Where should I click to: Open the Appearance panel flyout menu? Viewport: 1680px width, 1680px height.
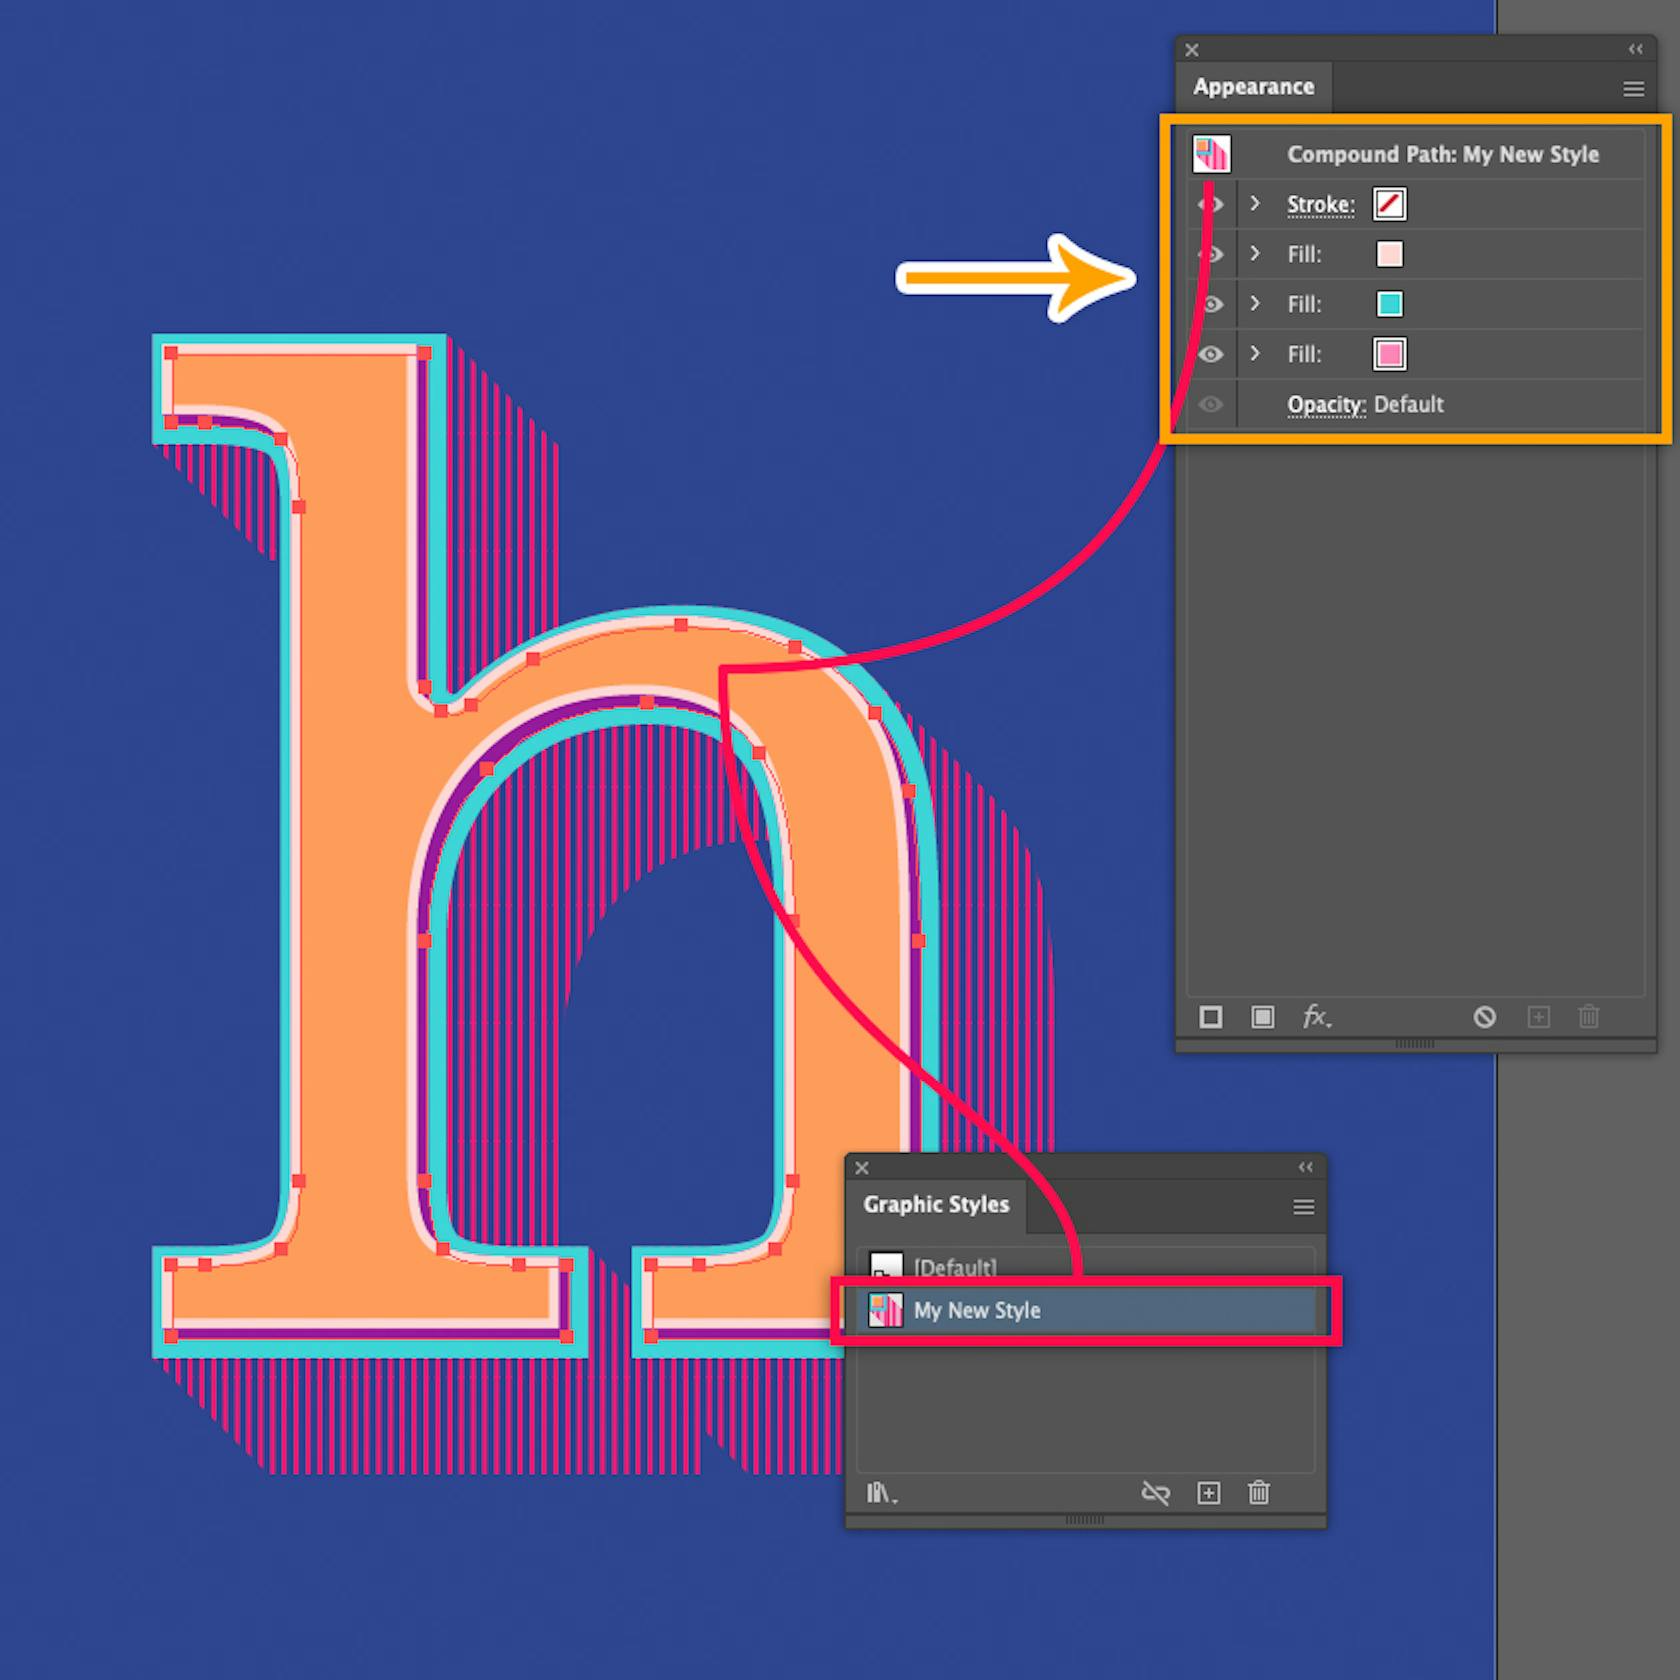(1634, 89)
